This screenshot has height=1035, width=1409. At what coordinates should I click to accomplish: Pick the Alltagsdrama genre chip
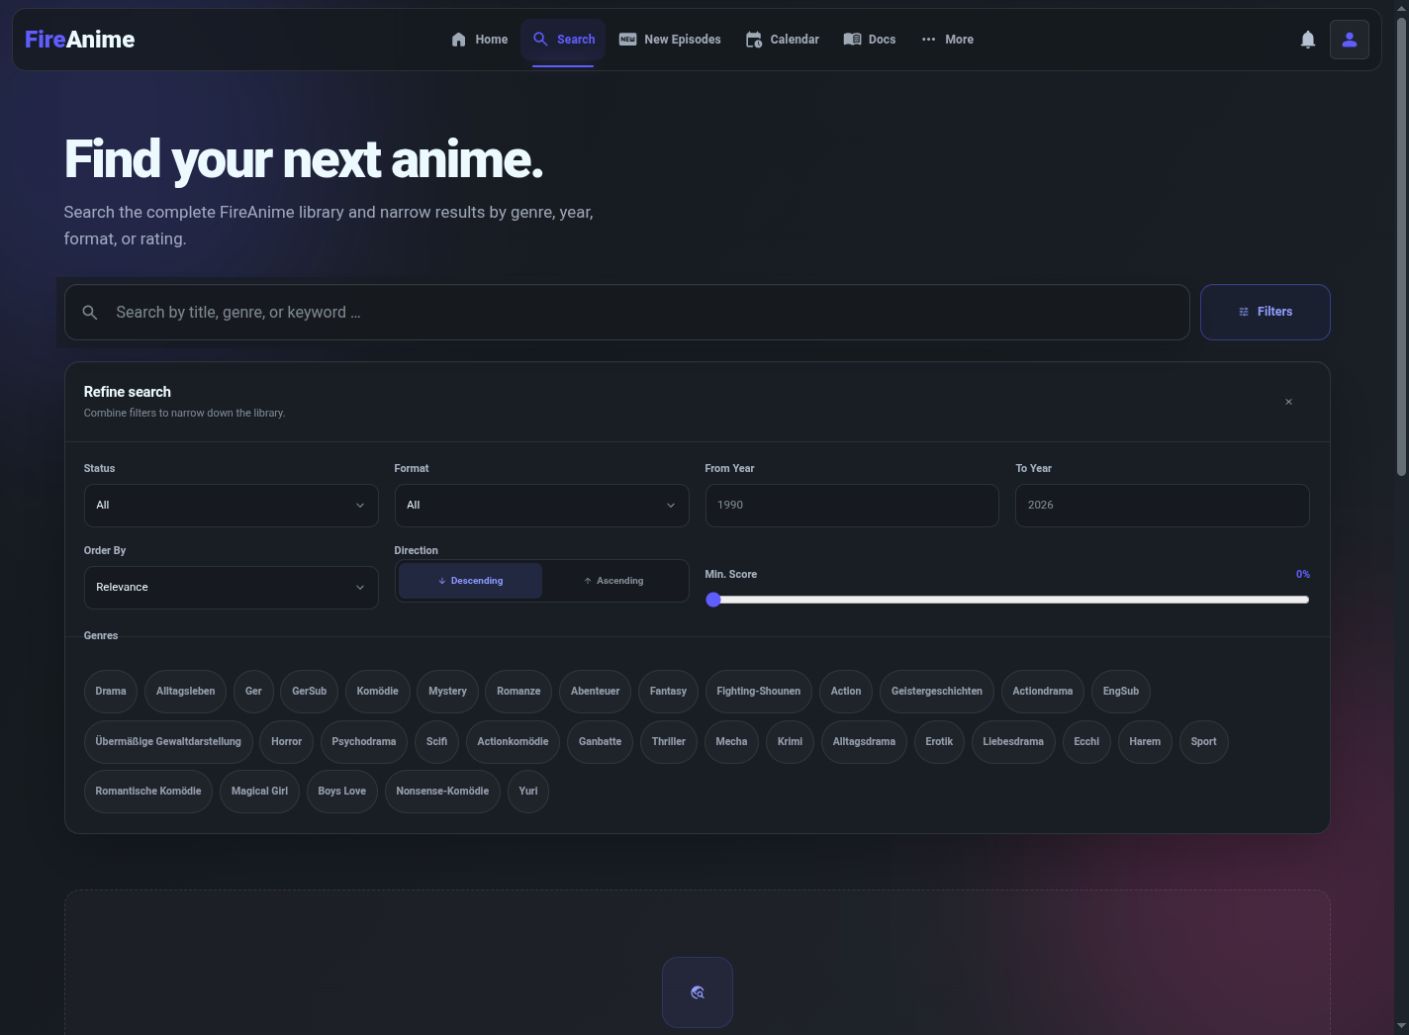864,742
